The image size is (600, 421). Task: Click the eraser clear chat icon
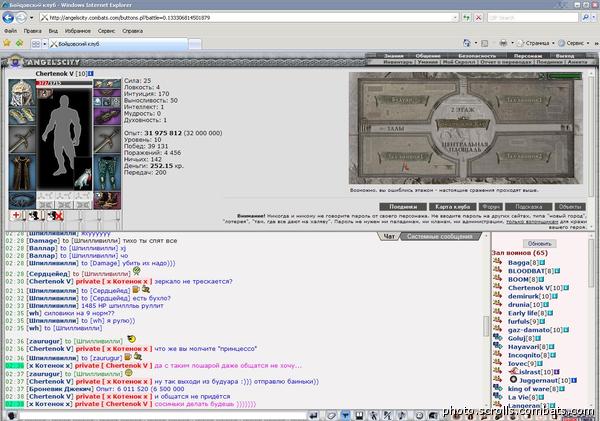pyautogui.click(x=331, y=416)
